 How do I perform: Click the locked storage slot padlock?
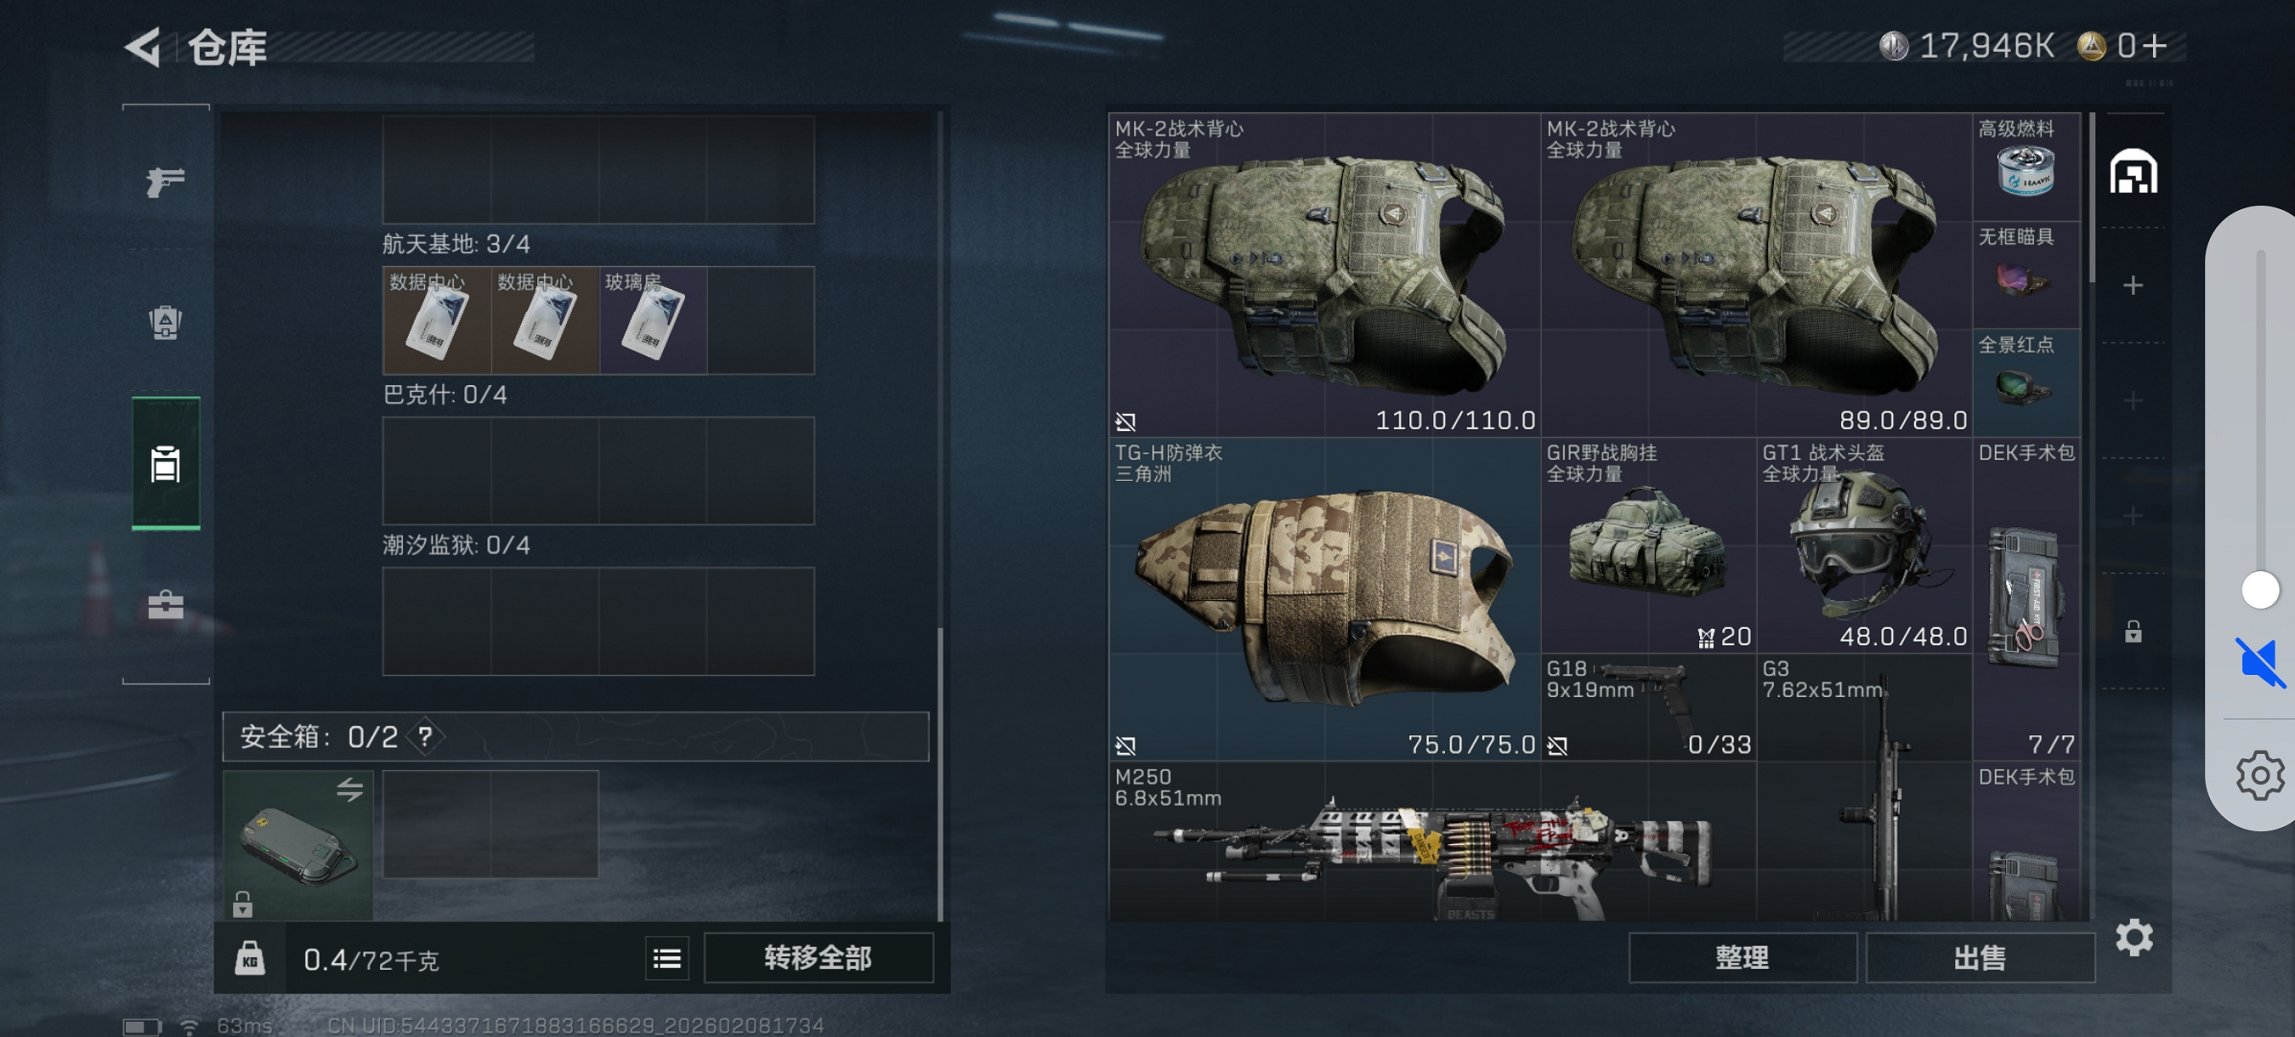(2133, 631)
